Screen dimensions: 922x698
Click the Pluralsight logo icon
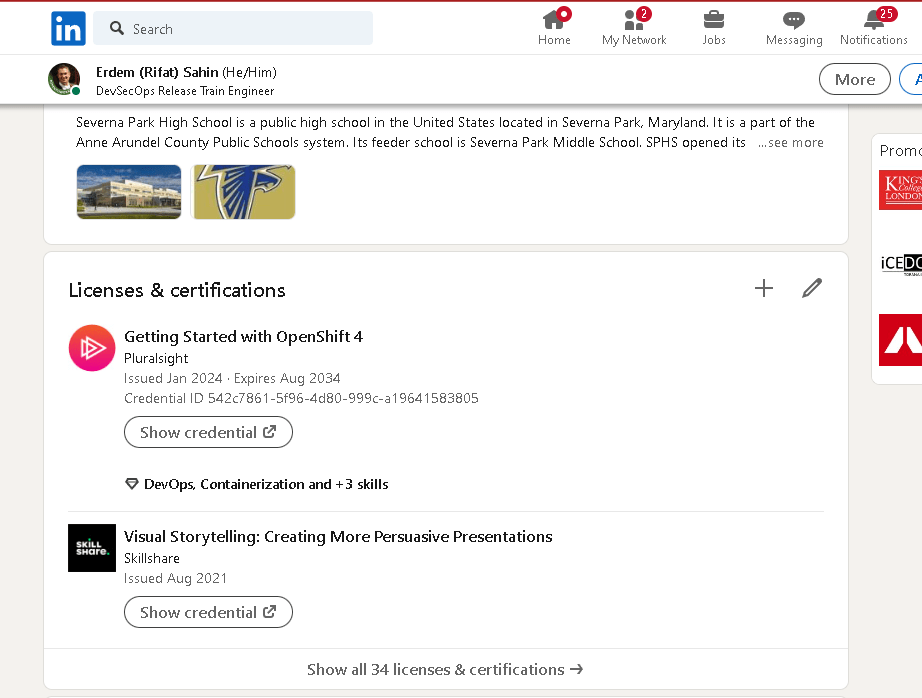[92, 348]
